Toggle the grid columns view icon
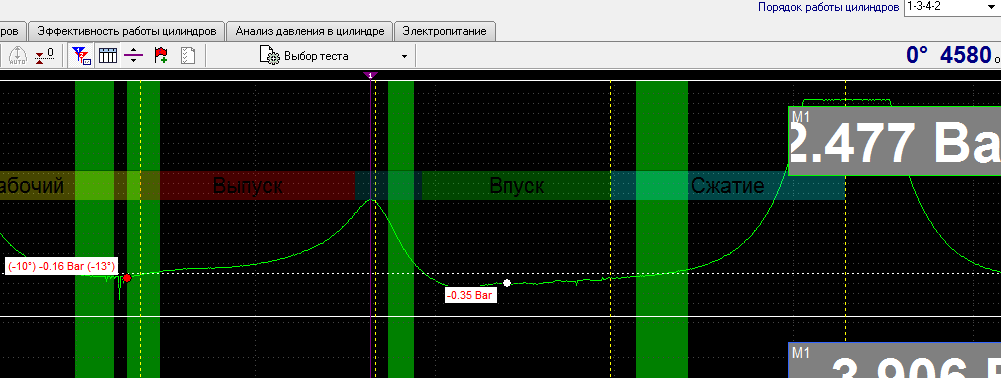1001x378 pixels. coord(108,56)
